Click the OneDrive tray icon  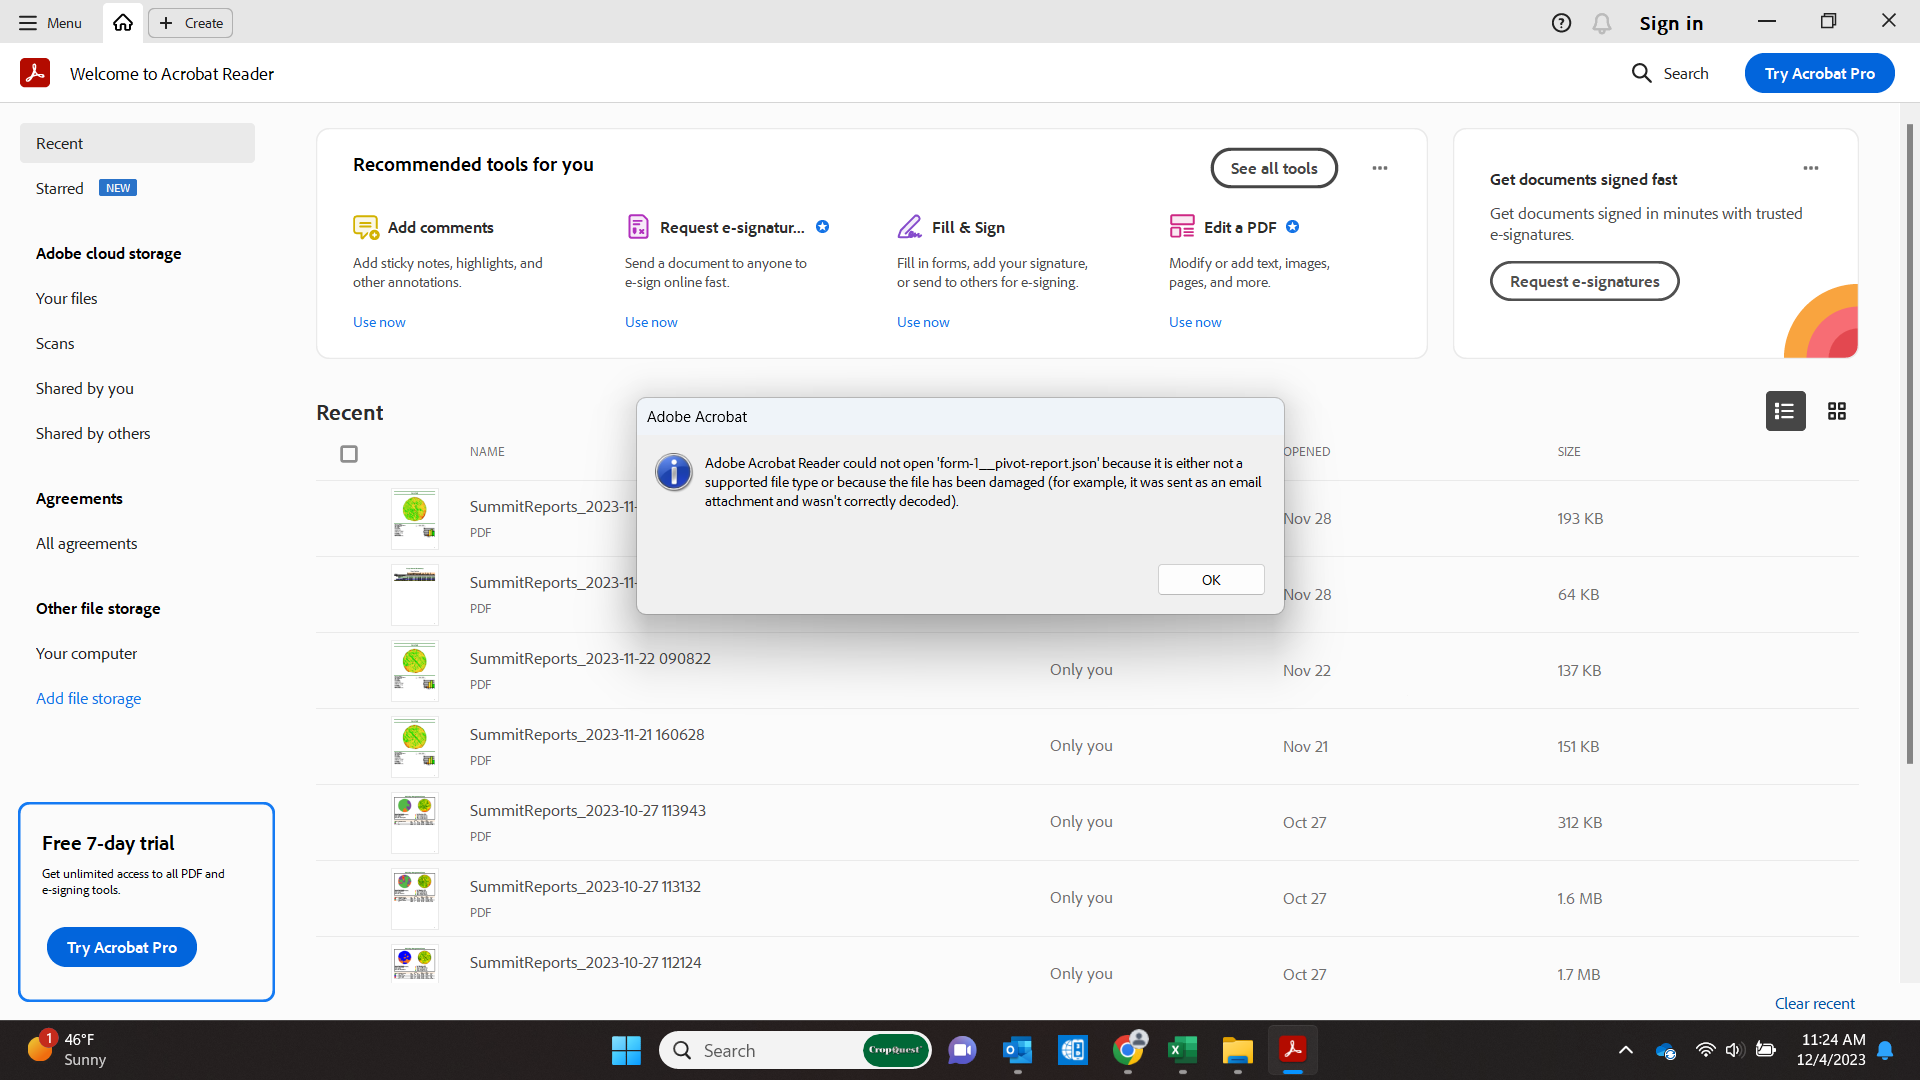1666,1050
